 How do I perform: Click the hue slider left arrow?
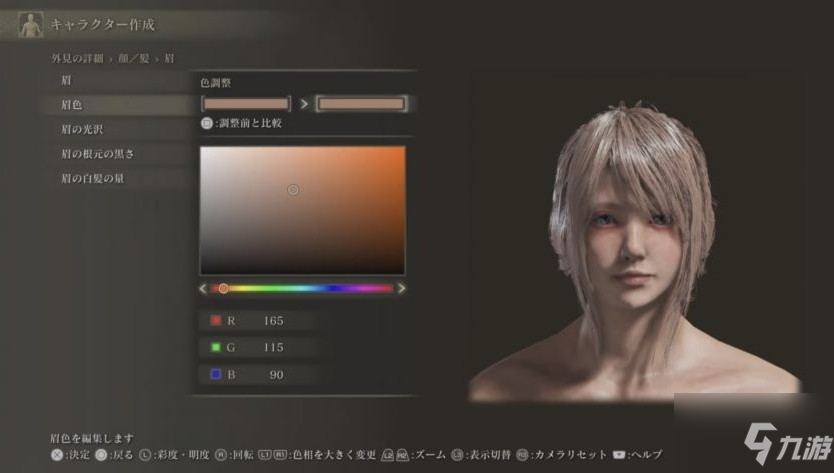point(203,288)
